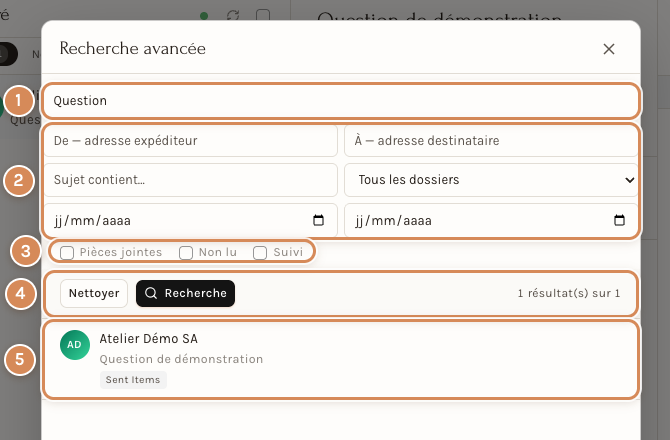Open the start date calendar picker icon
The height and width of the screenshot is (440, 670).
(318, 220)
